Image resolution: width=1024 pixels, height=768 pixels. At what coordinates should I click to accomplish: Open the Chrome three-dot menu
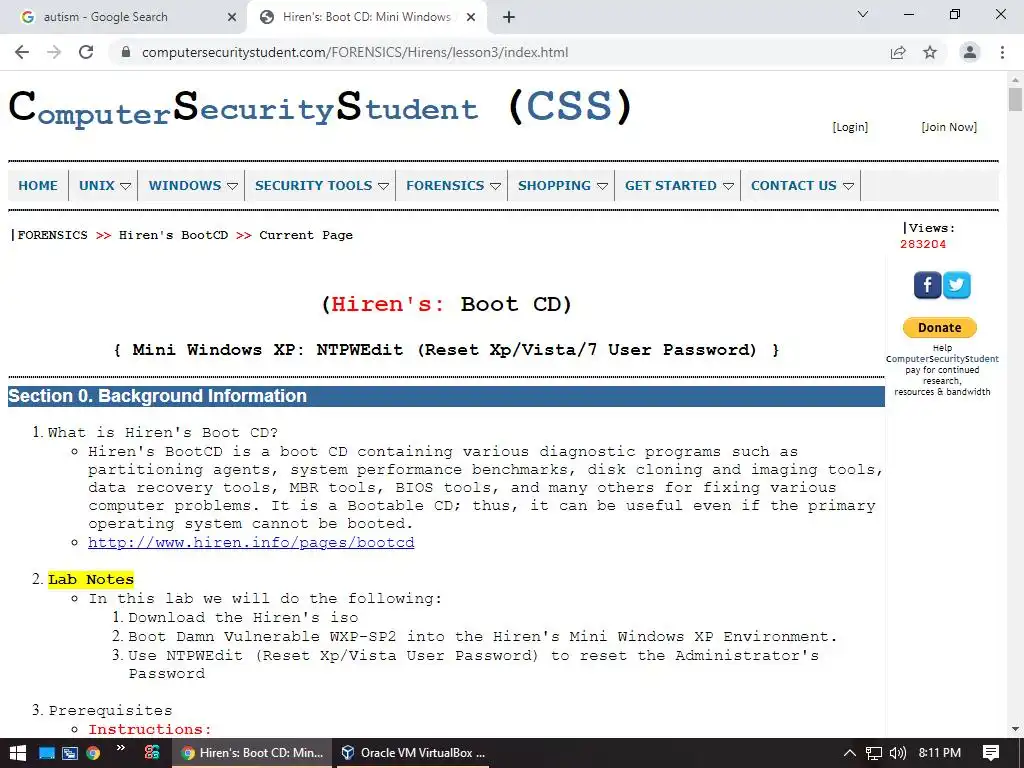point(1002,52)
